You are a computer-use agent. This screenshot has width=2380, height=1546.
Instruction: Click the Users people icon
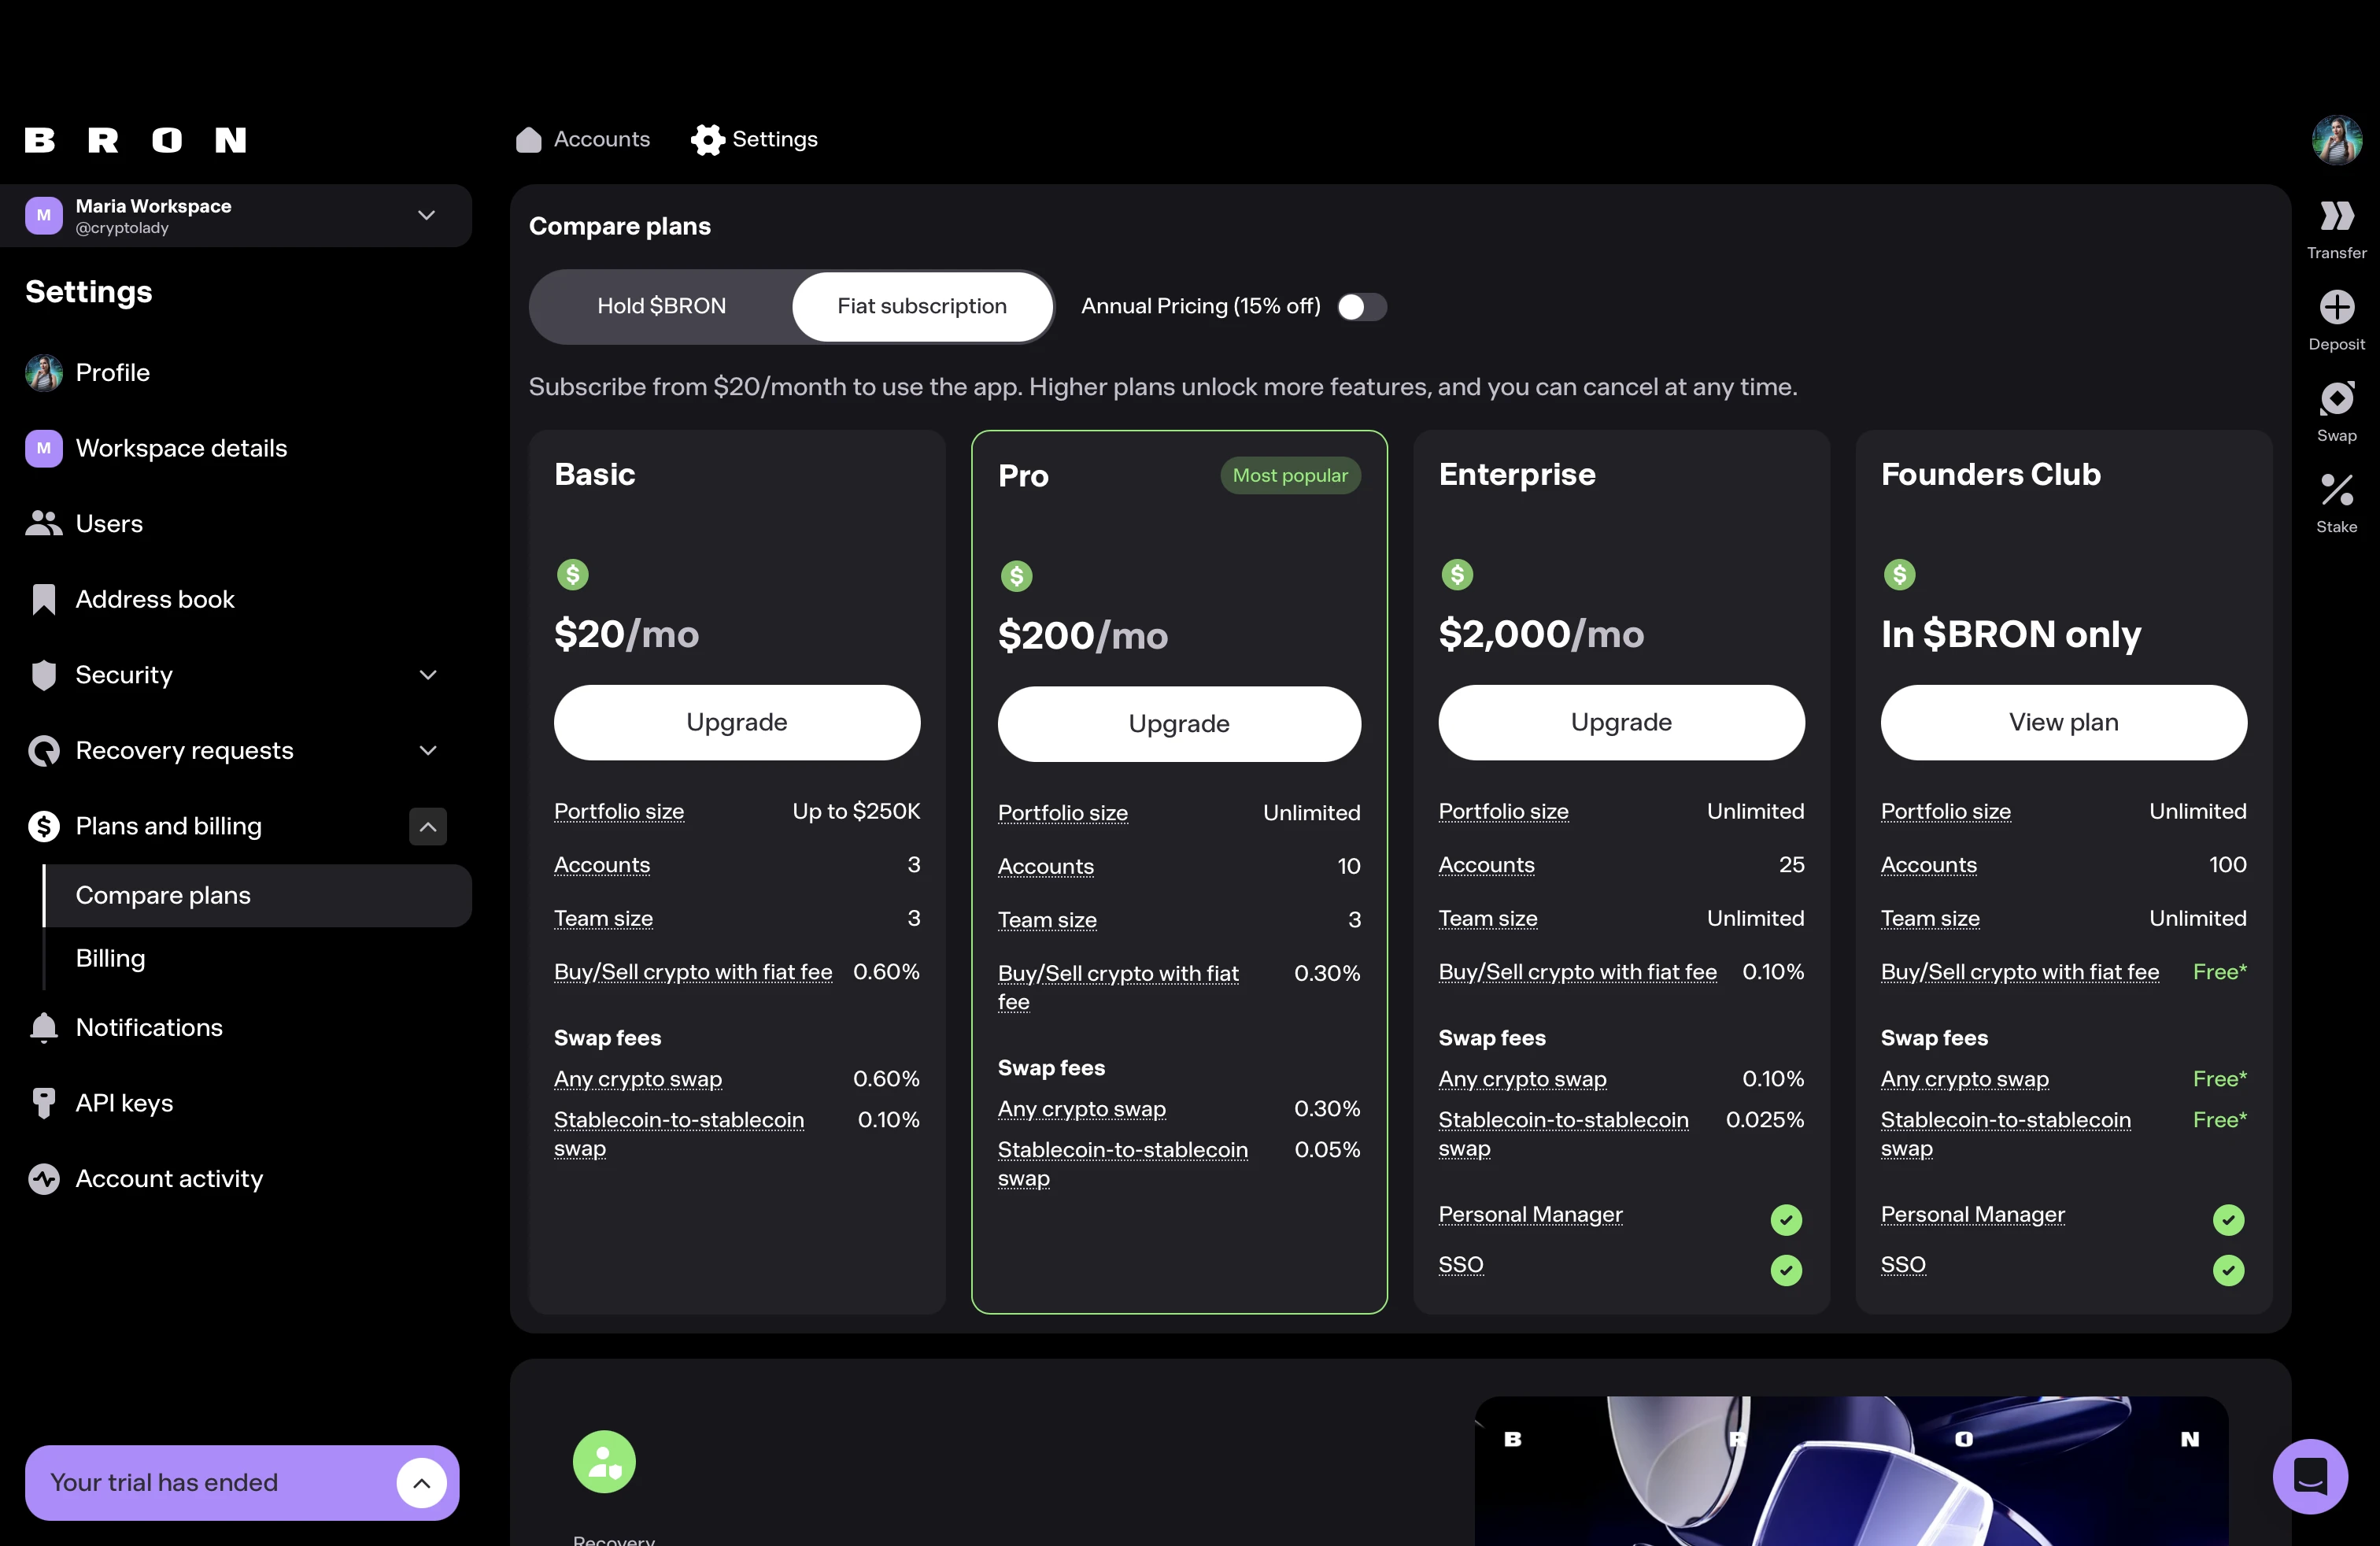point(44,523)
